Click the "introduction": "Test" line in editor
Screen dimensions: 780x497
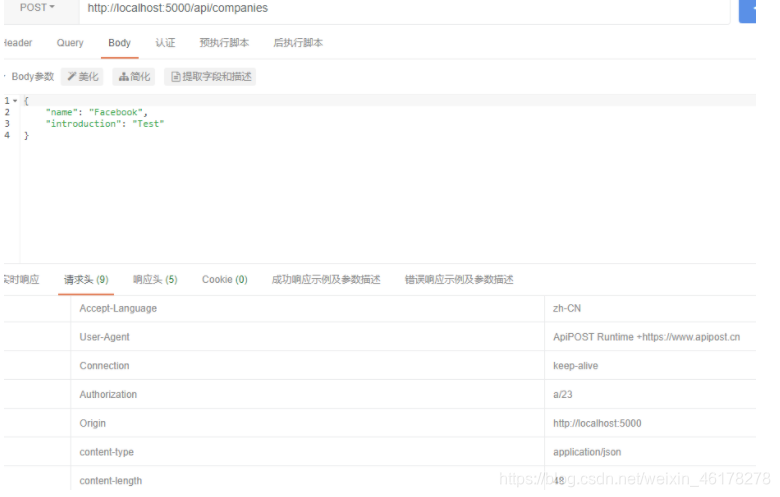point(104,124)
